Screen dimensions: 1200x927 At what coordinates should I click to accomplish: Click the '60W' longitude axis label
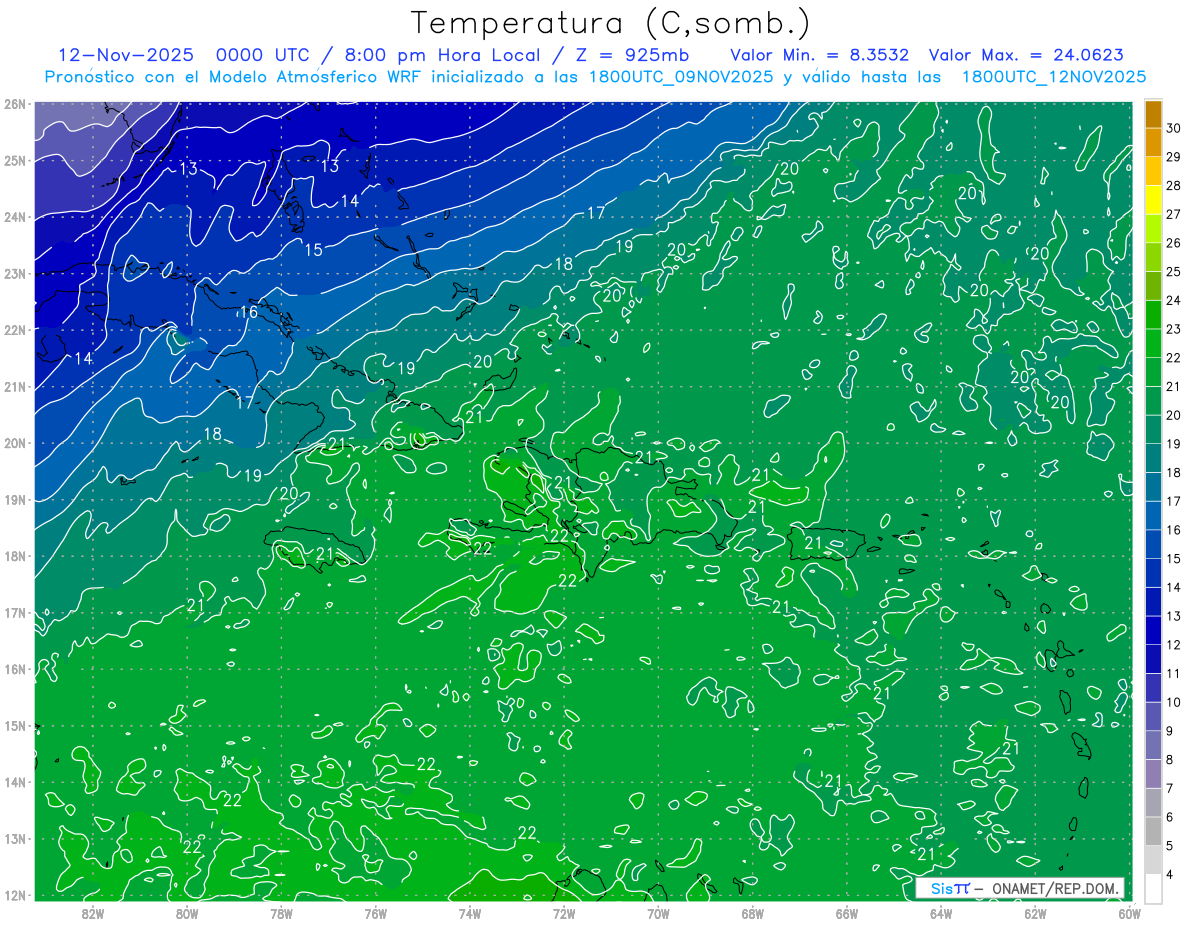pos(1128,913)
